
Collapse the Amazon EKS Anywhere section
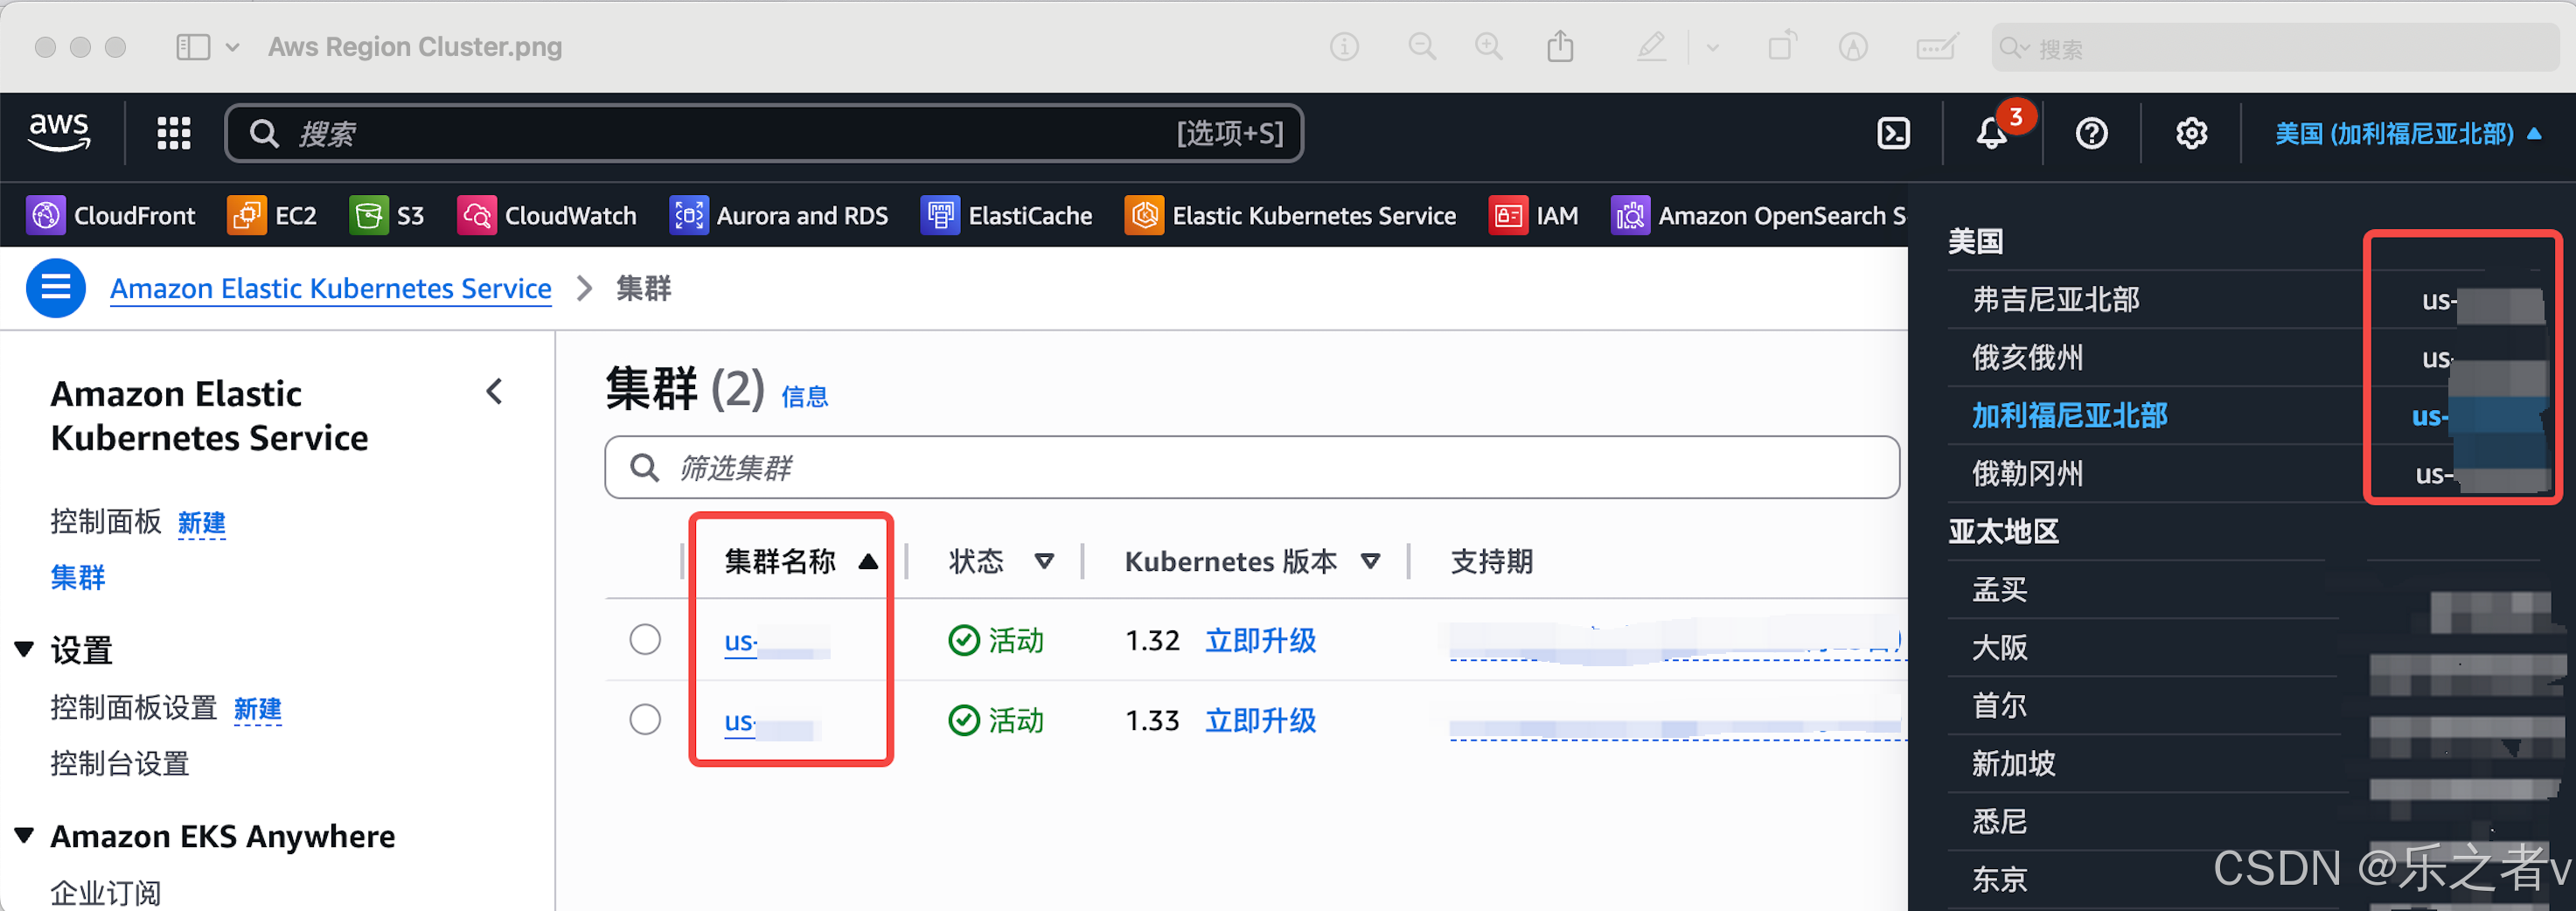(x=25, y=835)
